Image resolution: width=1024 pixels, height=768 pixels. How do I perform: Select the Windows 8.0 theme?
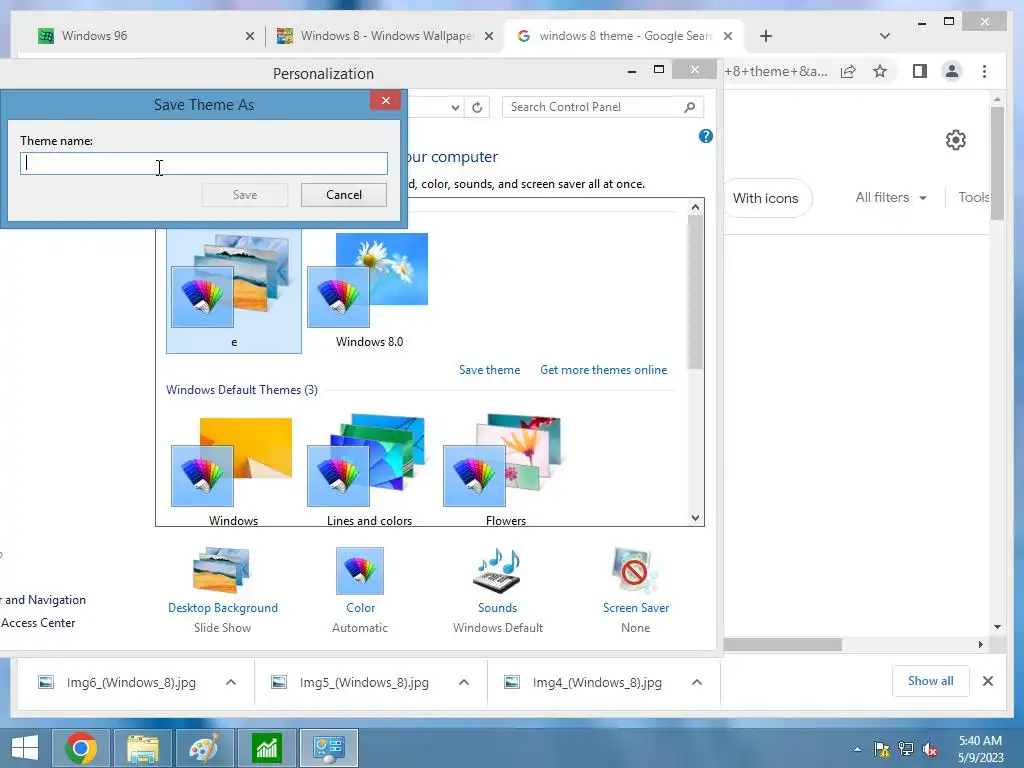tap(369, 291)
